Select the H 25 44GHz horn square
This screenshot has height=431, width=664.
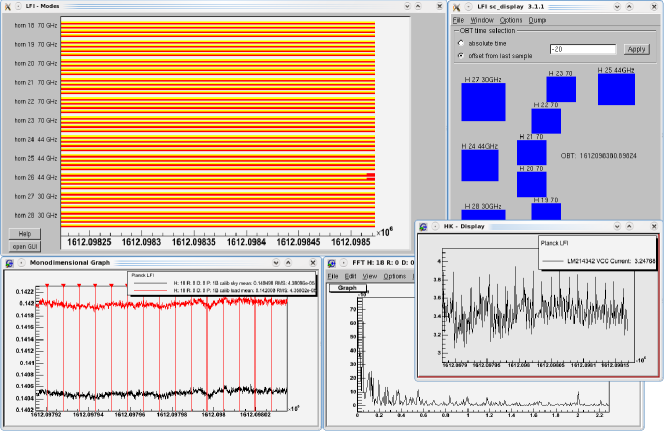point(616,90)
